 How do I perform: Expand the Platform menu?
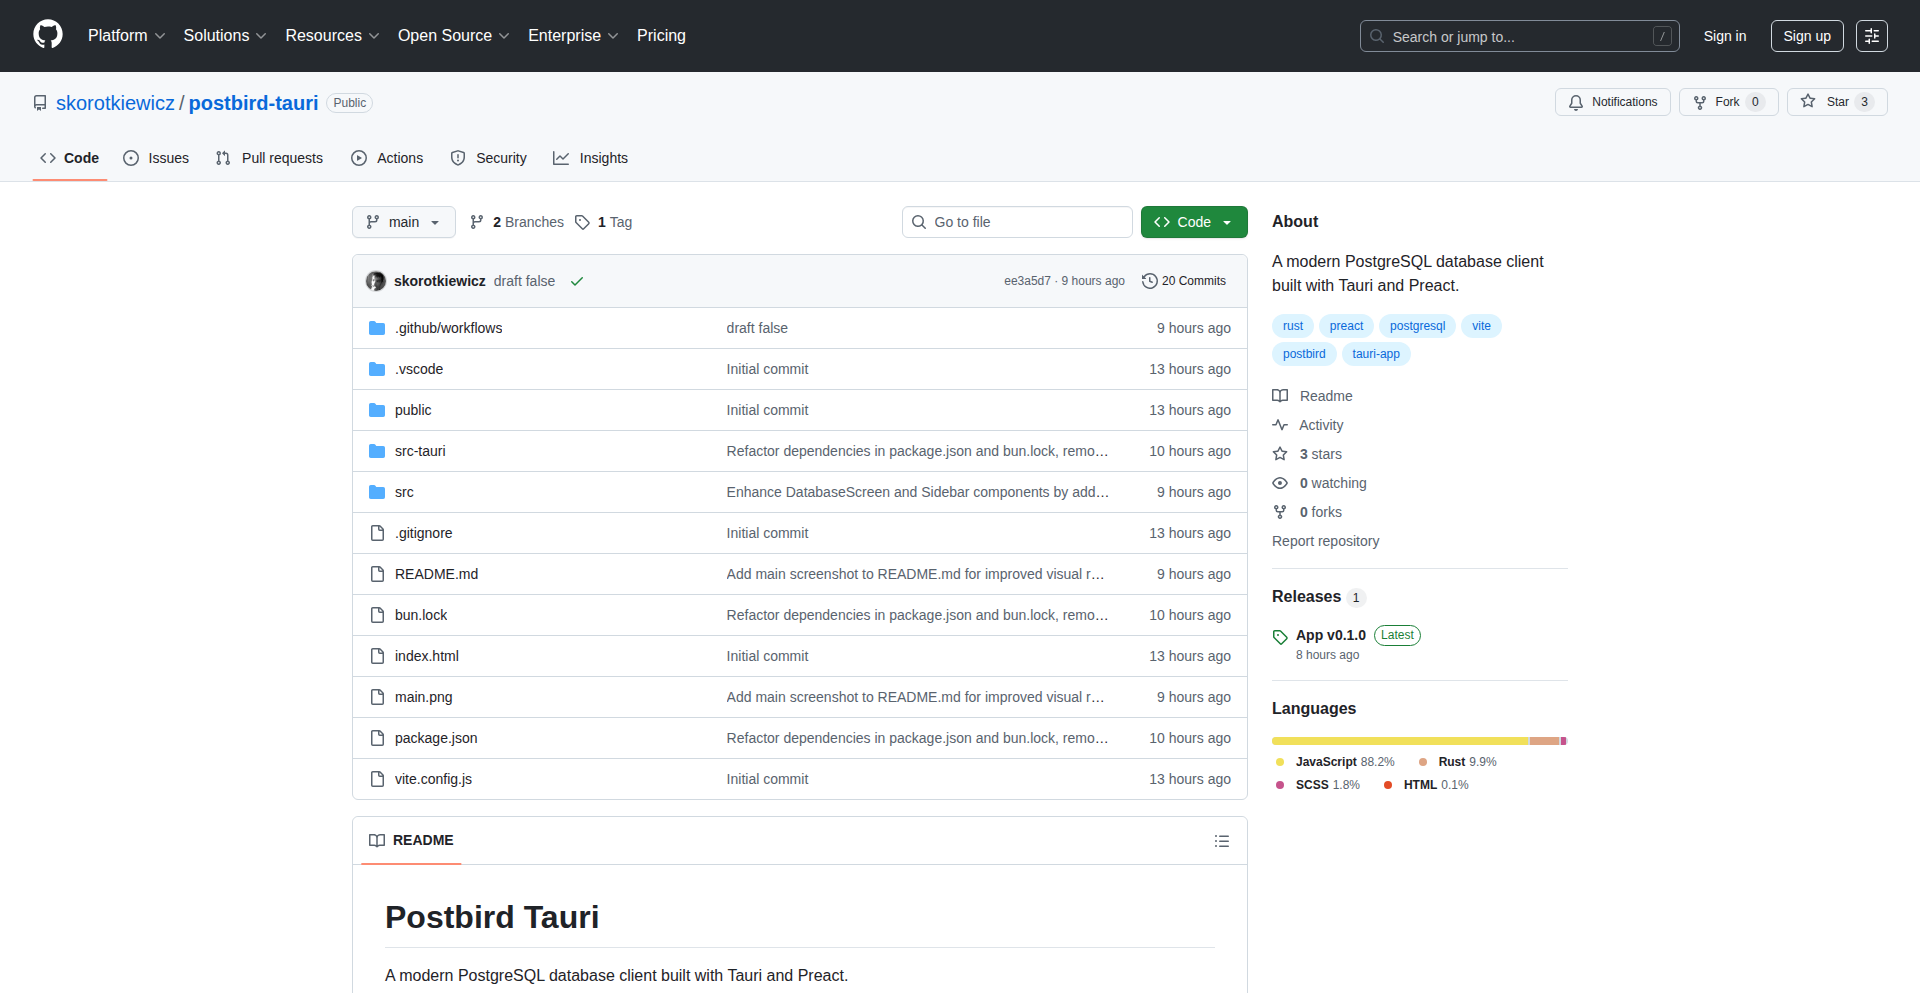(x=126, y=36)
